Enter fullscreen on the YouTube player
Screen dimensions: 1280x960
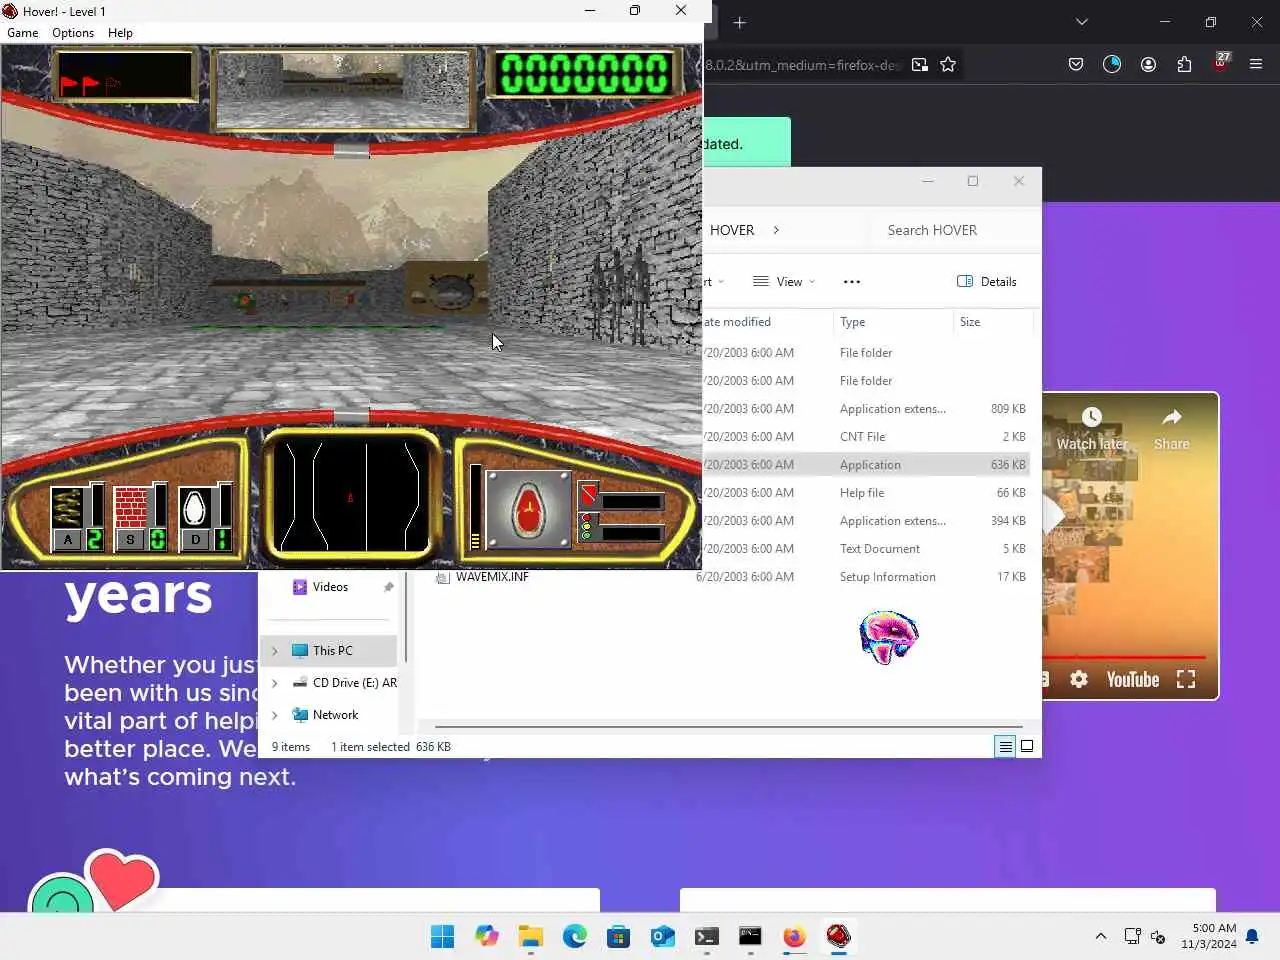tap(1186, 680)
